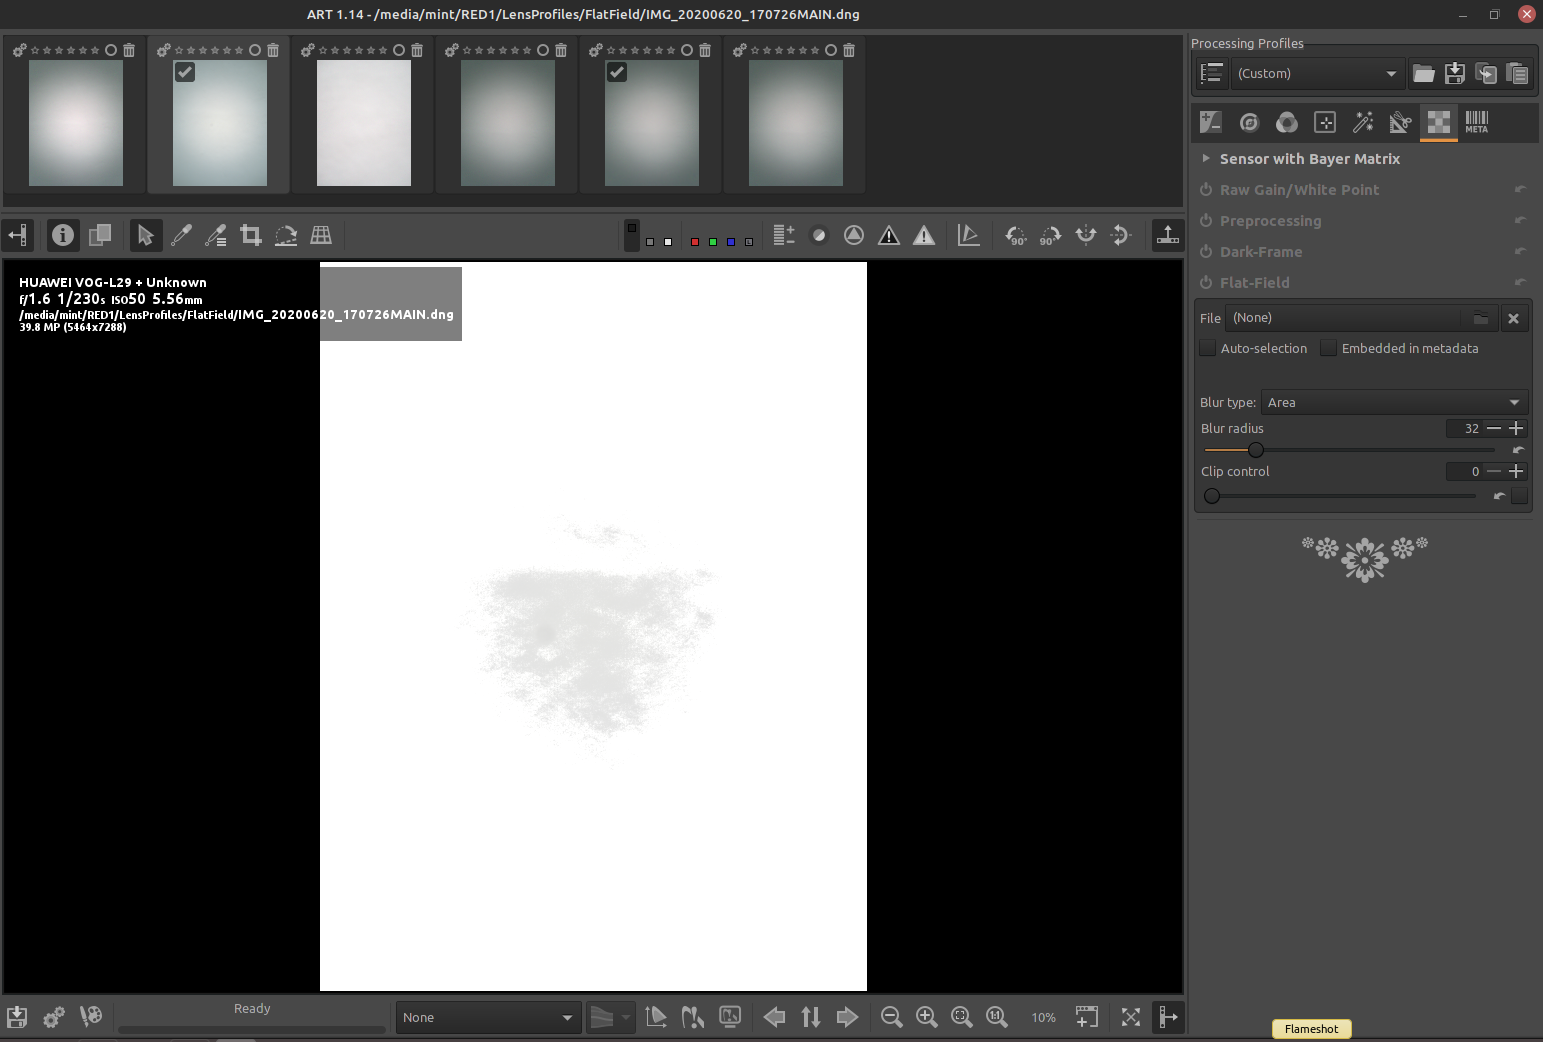Expand Sensor with Bayer Matrix section
Image resolution: width=1543 pixels, height=1042 pixels.
click(1206, 159)
